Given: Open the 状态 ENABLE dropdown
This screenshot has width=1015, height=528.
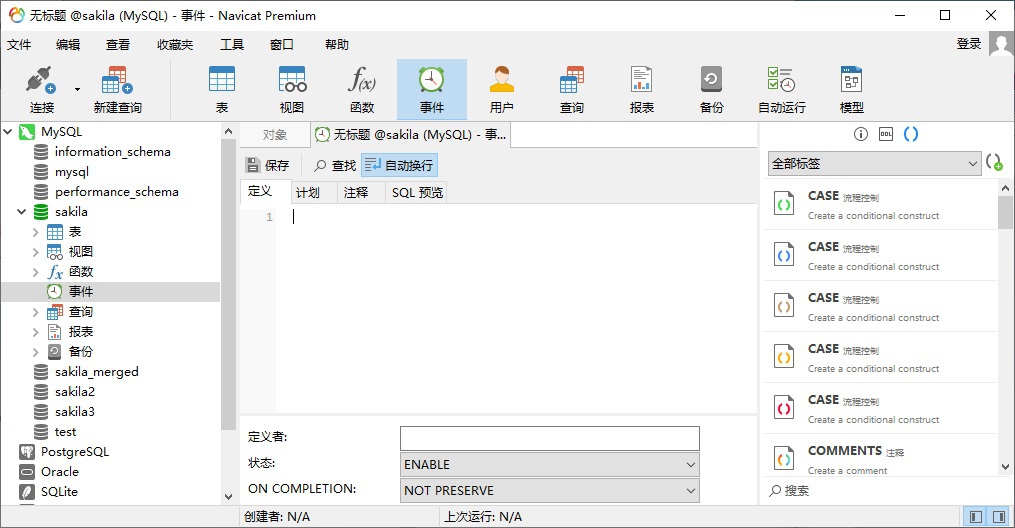Looking at the screenshot, I should [x=550, y=465].
